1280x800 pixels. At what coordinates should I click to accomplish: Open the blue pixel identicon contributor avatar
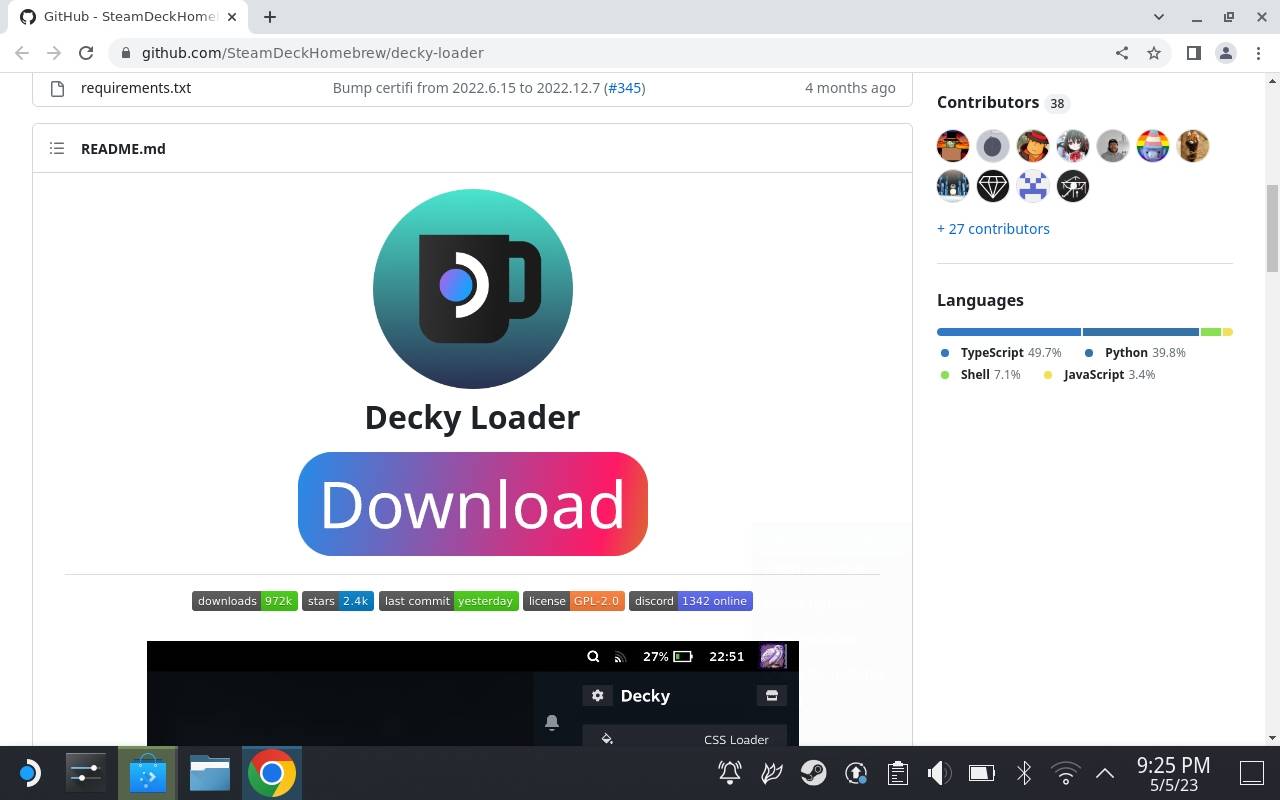1033,186
